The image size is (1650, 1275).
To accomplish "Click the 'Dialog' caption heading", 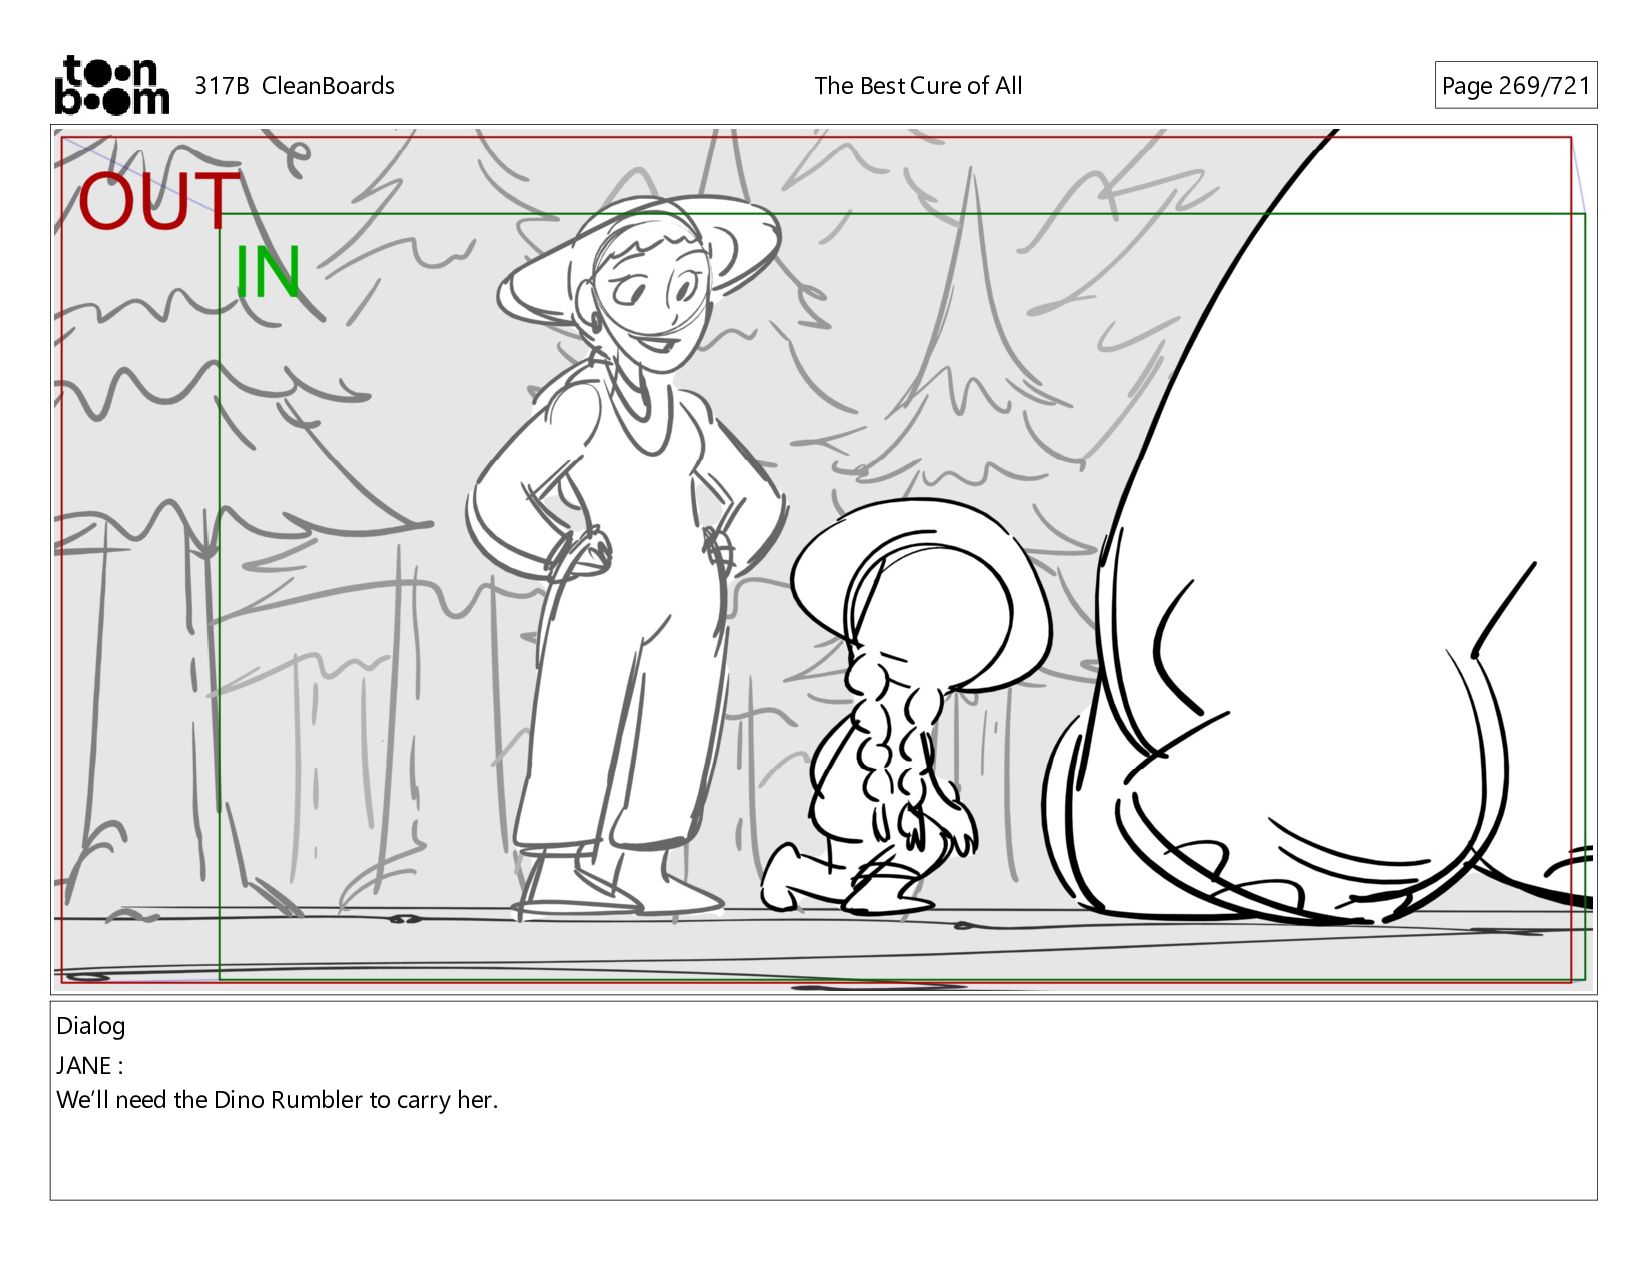I will 91,1026.
